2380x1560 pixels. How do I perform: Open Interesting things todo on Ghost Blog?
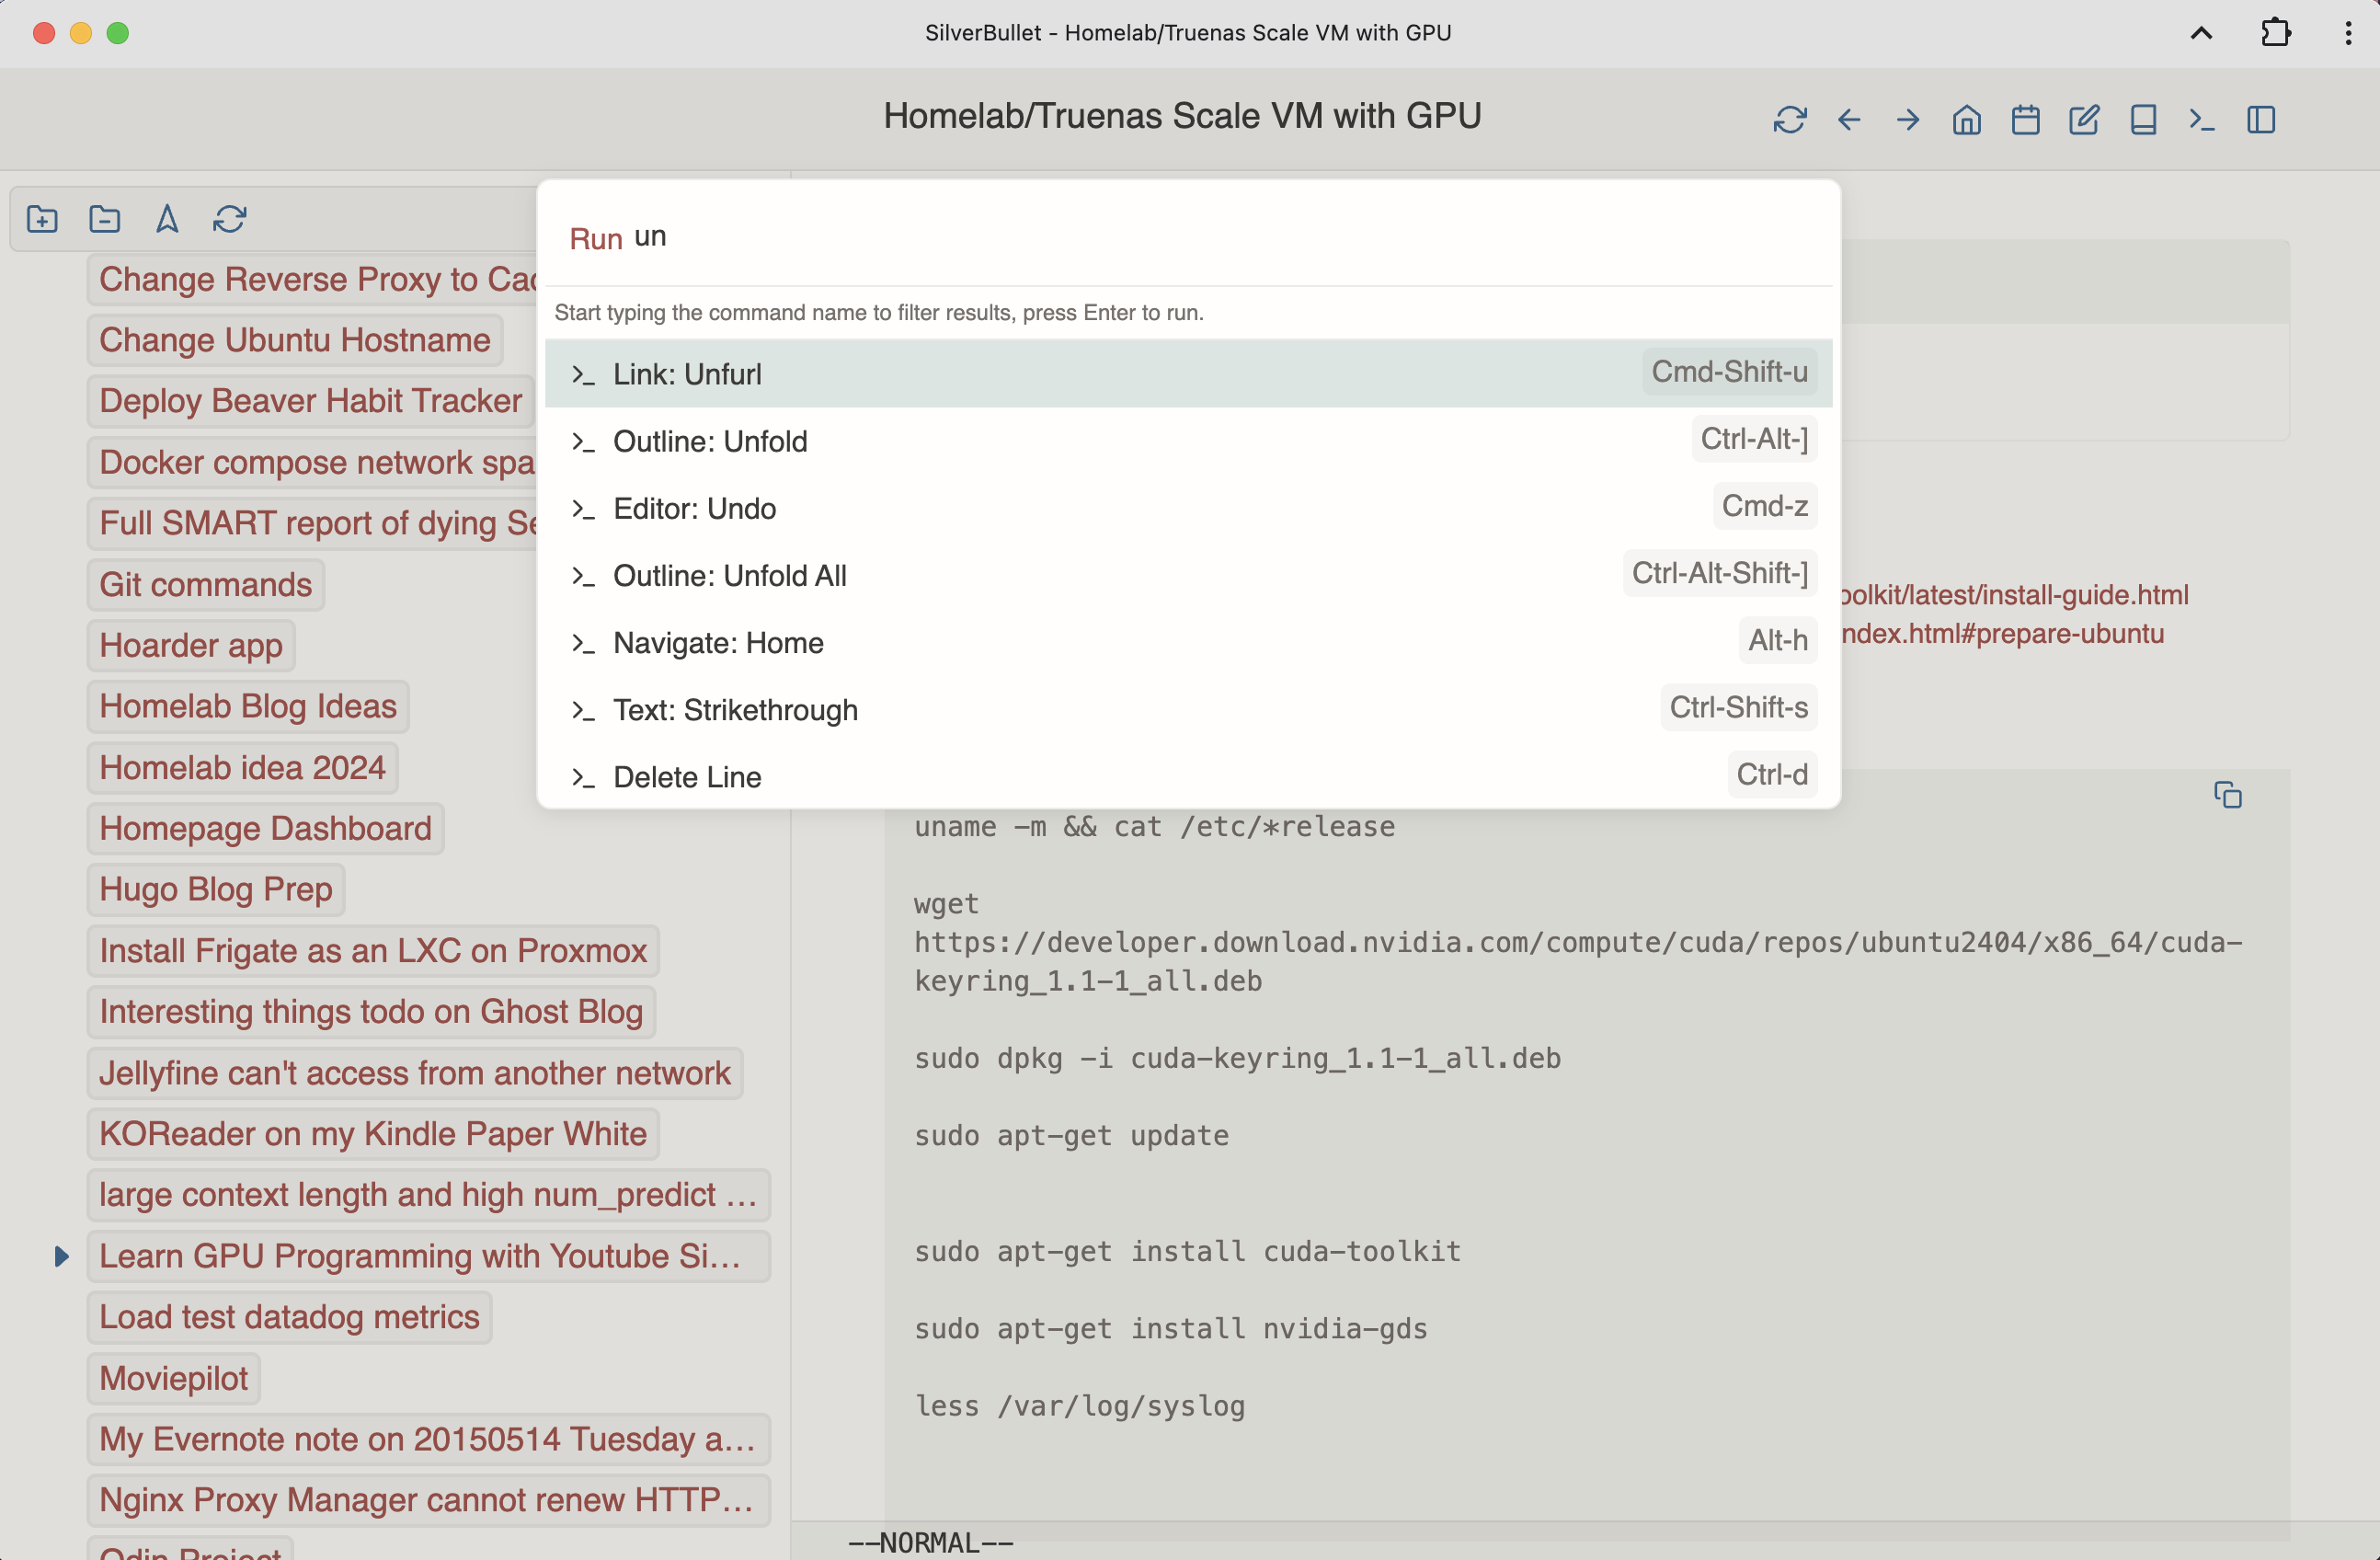[x=371, y=1011]
